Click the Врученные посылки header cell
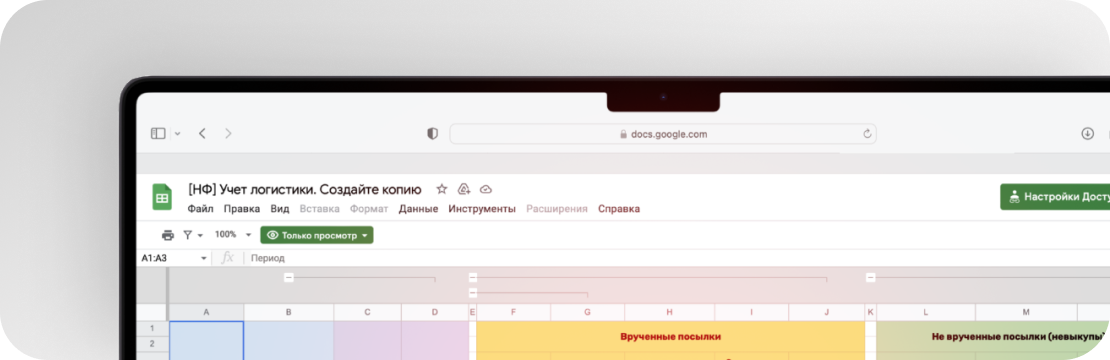 [x=670, y=337]
